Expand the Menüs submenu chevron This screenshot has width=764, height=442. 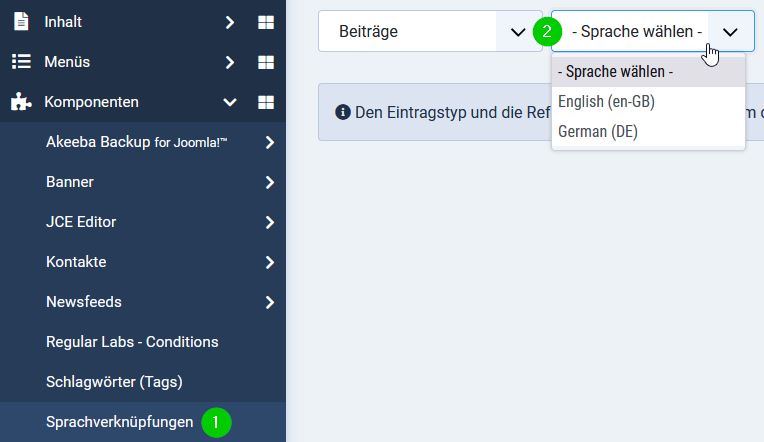tap(230, 62)
